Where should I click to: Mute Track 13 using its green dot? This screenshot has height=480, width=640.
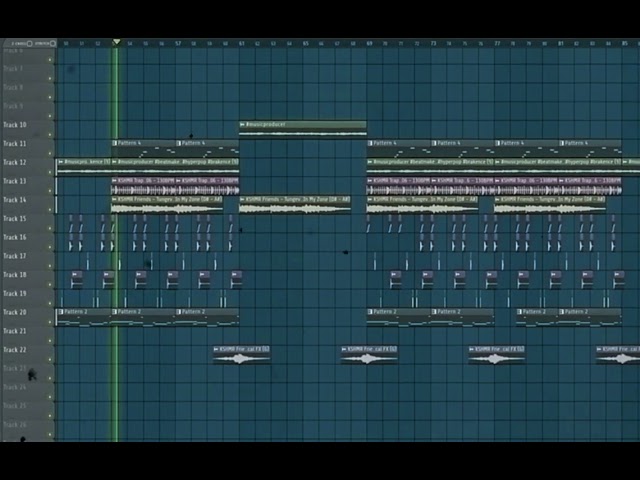click(x=51, y=191)
